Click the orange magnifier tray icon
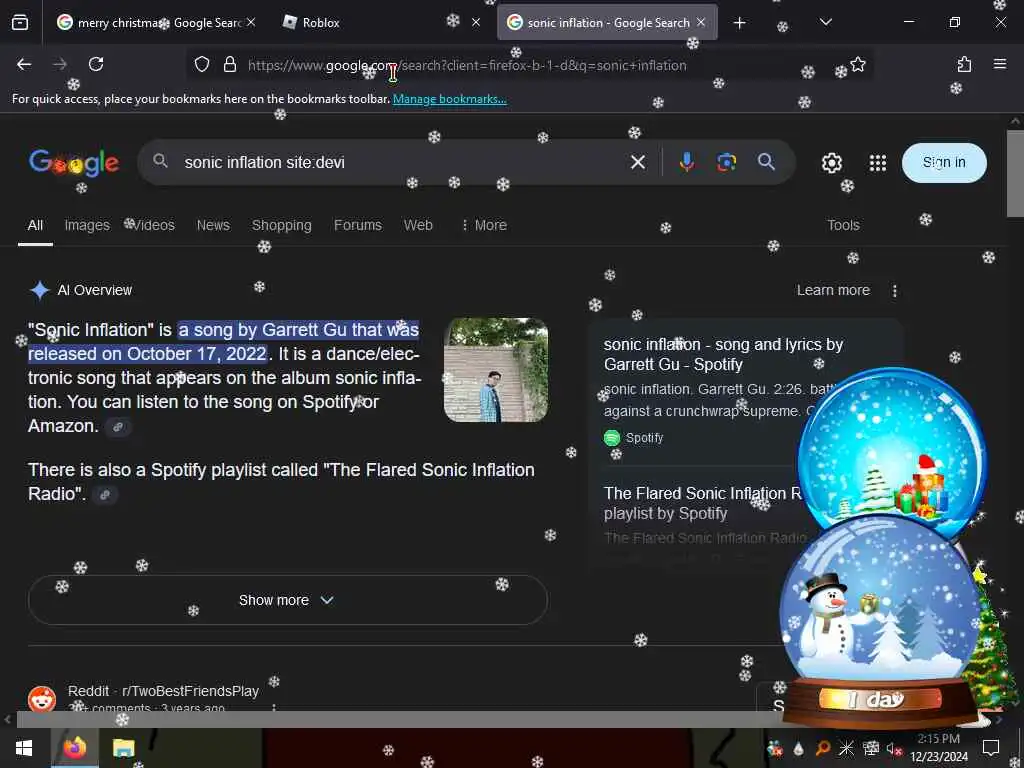1024x768 pixels. point(823,748)
